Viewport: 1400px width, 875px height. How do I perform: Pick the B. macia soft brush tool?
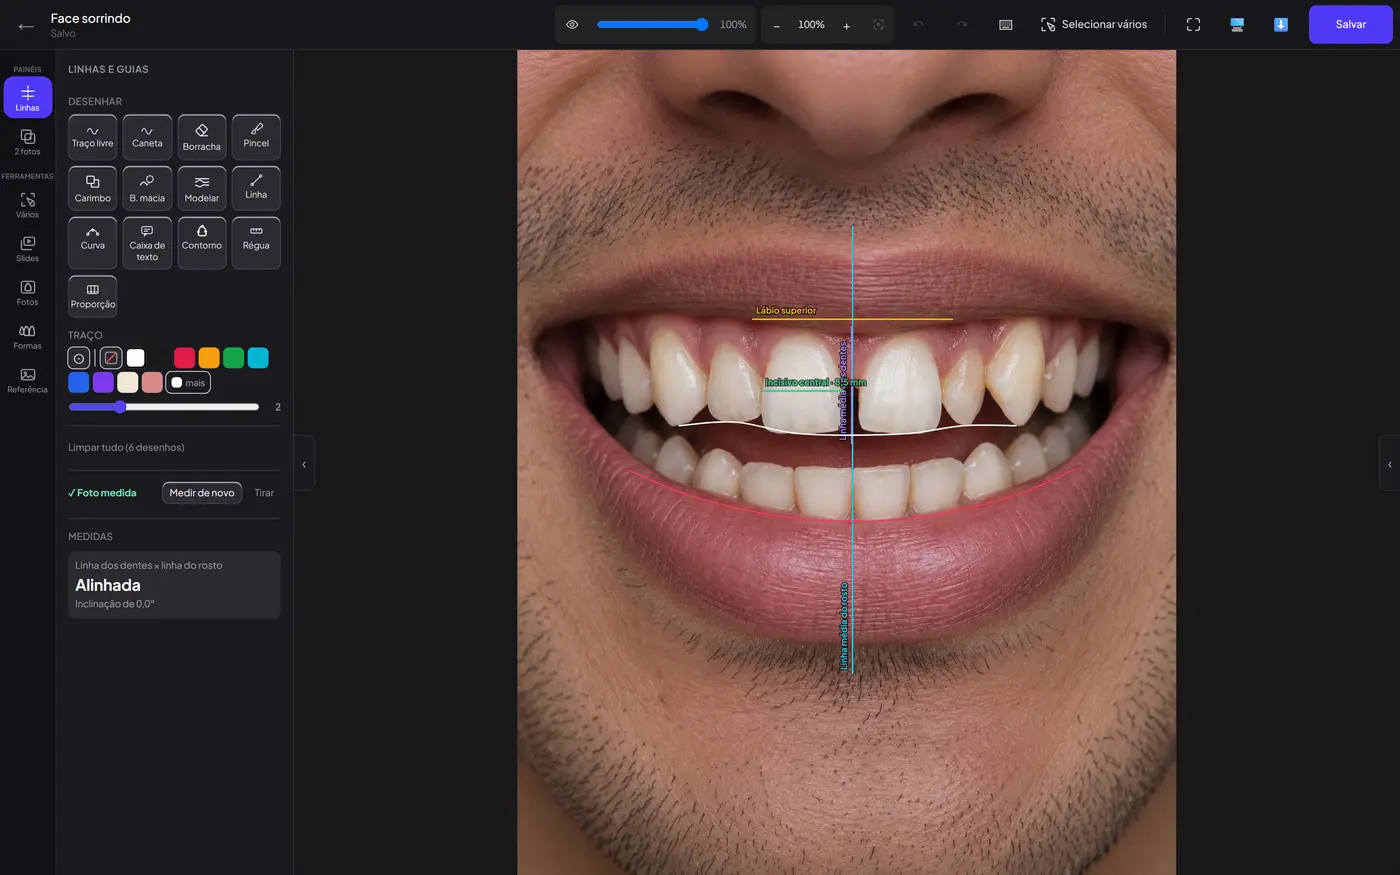(x=147, y=188)
